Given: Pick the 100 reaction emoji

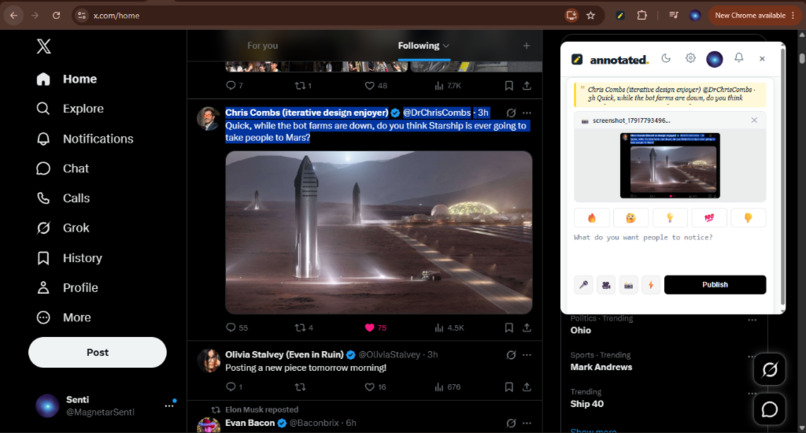Looking at the screenshot, I should (709, 218).
